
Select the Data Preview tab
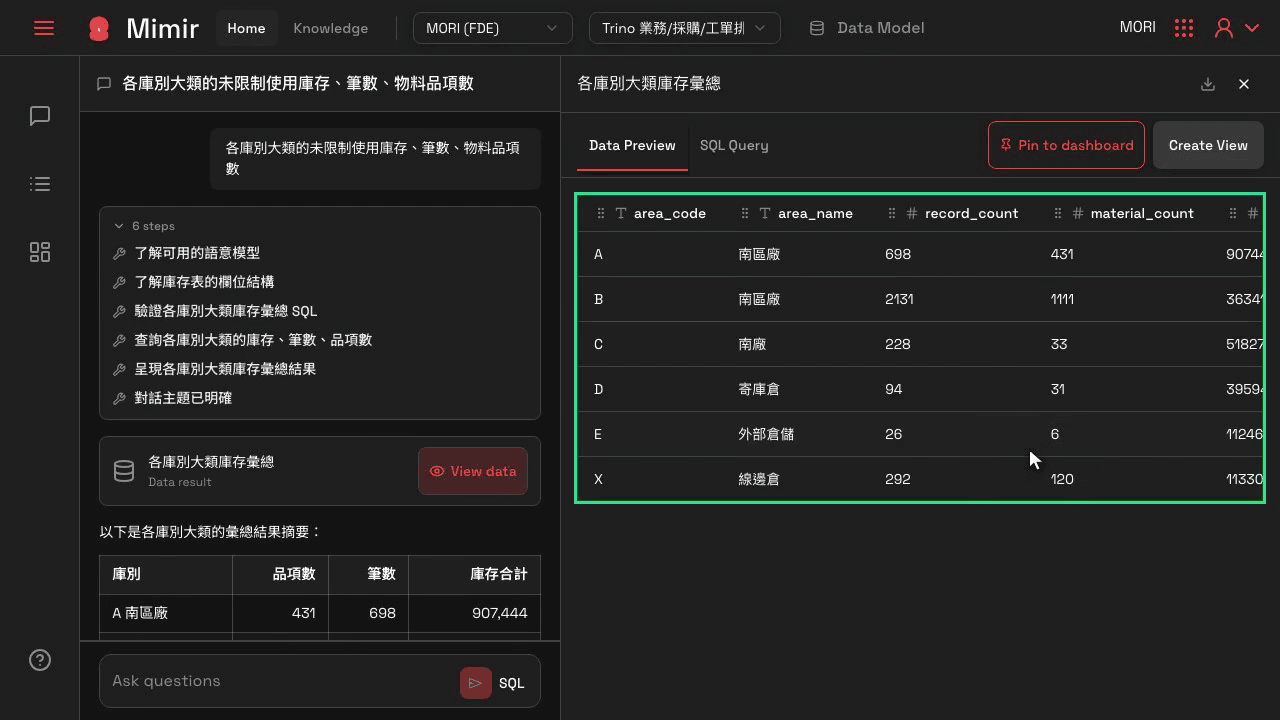pos(632,145)
